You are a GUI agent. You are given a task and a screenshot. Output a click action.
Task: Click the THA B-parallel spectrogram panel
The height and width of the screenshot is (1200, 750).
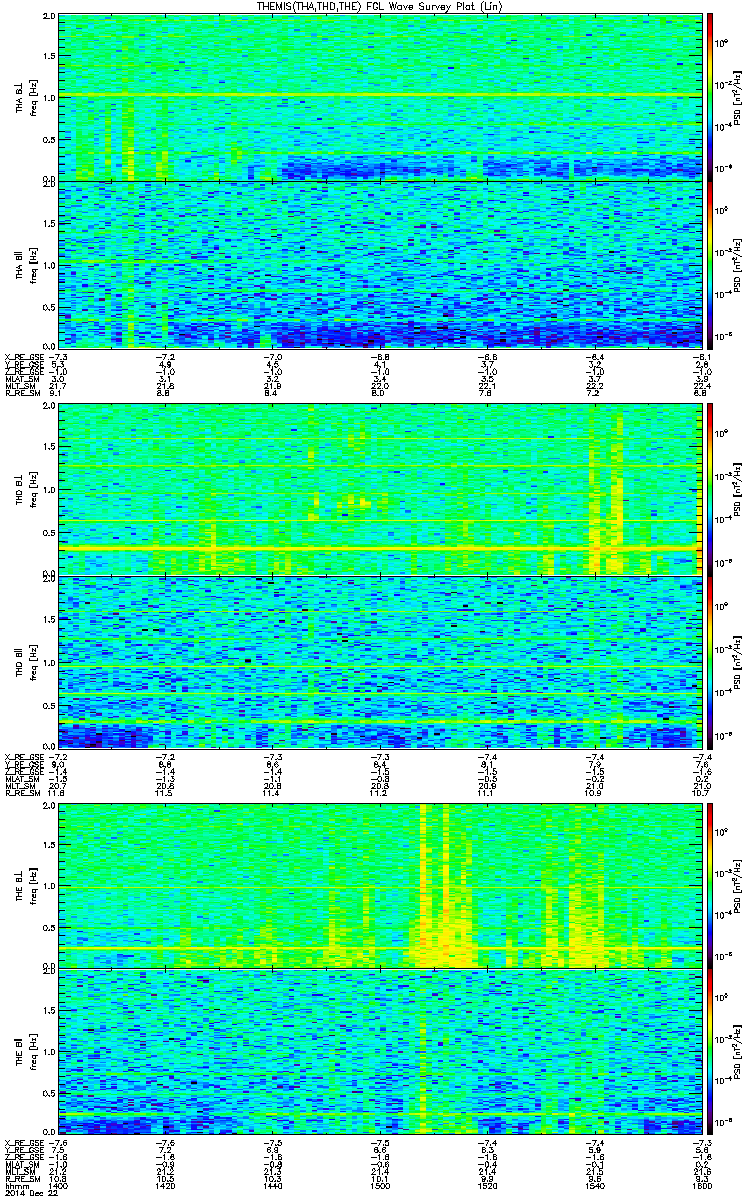click(378, 264)
